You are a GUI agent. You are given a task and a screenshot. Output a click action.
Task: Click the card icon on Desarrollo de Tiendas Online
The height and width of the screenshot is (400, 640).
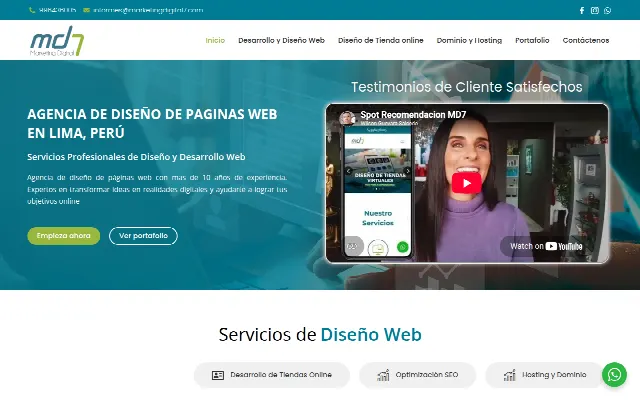218,375
